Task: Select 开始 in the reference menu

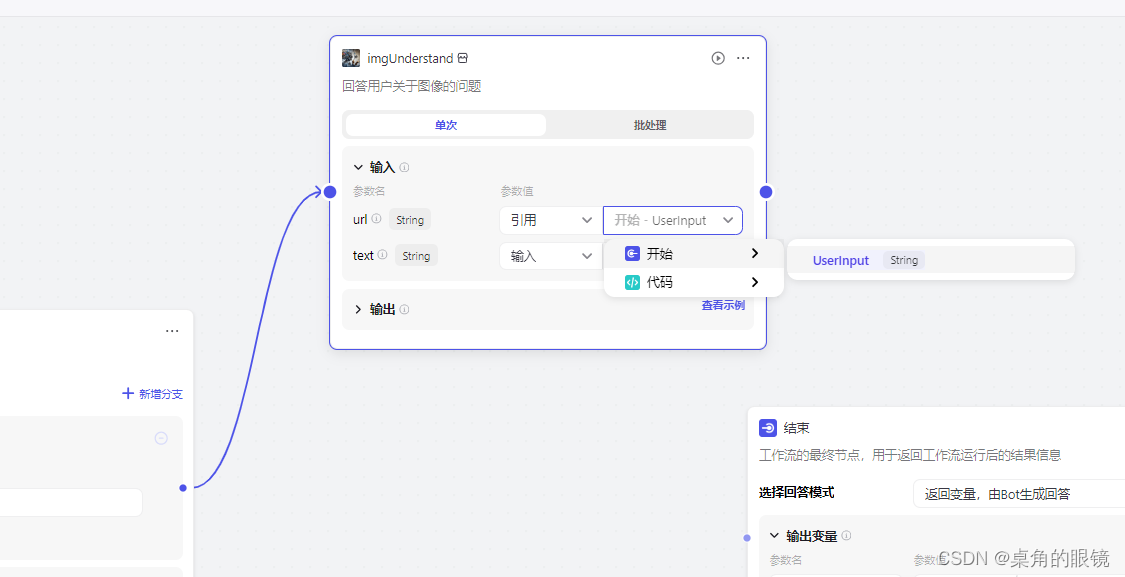Action: coord(694,254)
